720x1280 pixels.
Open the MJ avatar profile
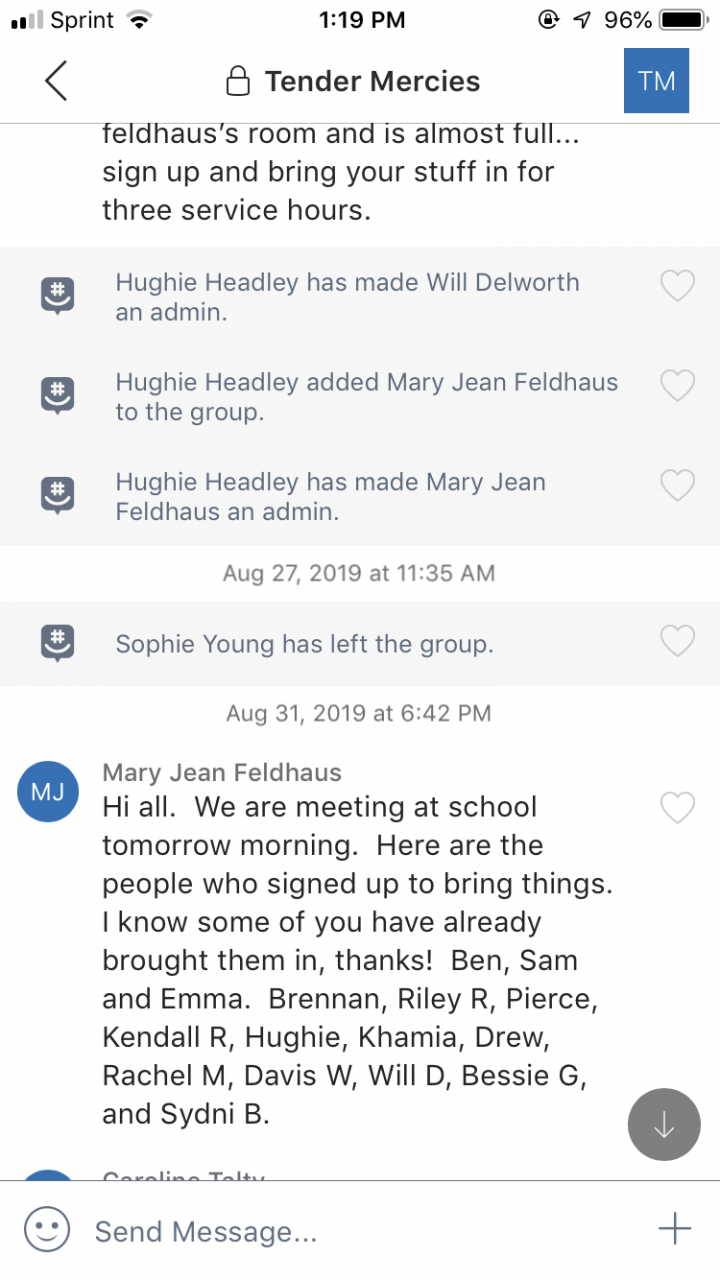click(48, 792)
